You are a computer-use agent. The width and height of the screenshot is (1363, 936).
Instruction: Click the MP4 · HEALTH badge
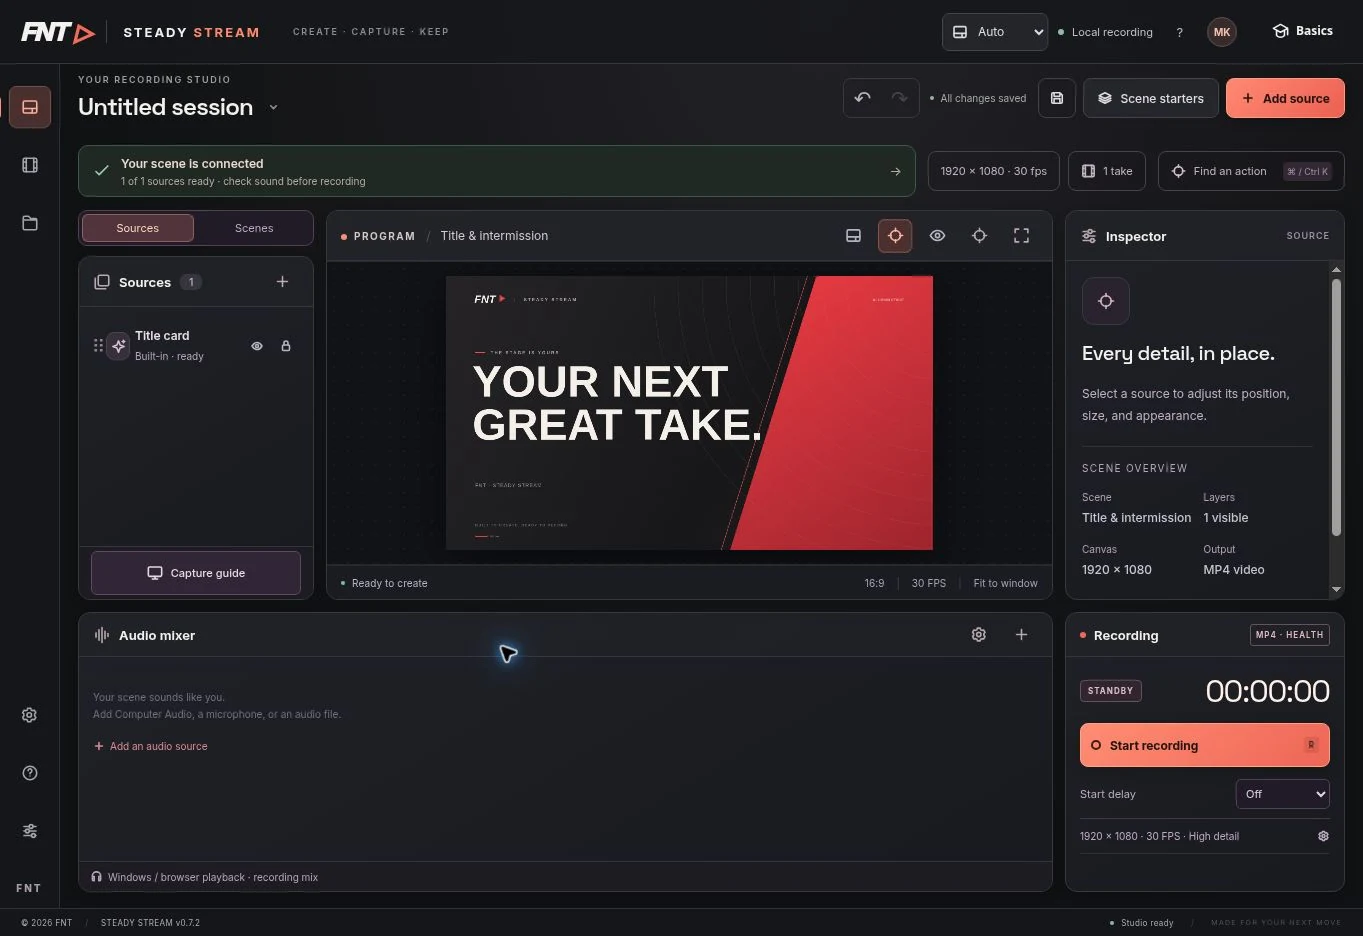pyautogui.click(x=1290, y=635)
